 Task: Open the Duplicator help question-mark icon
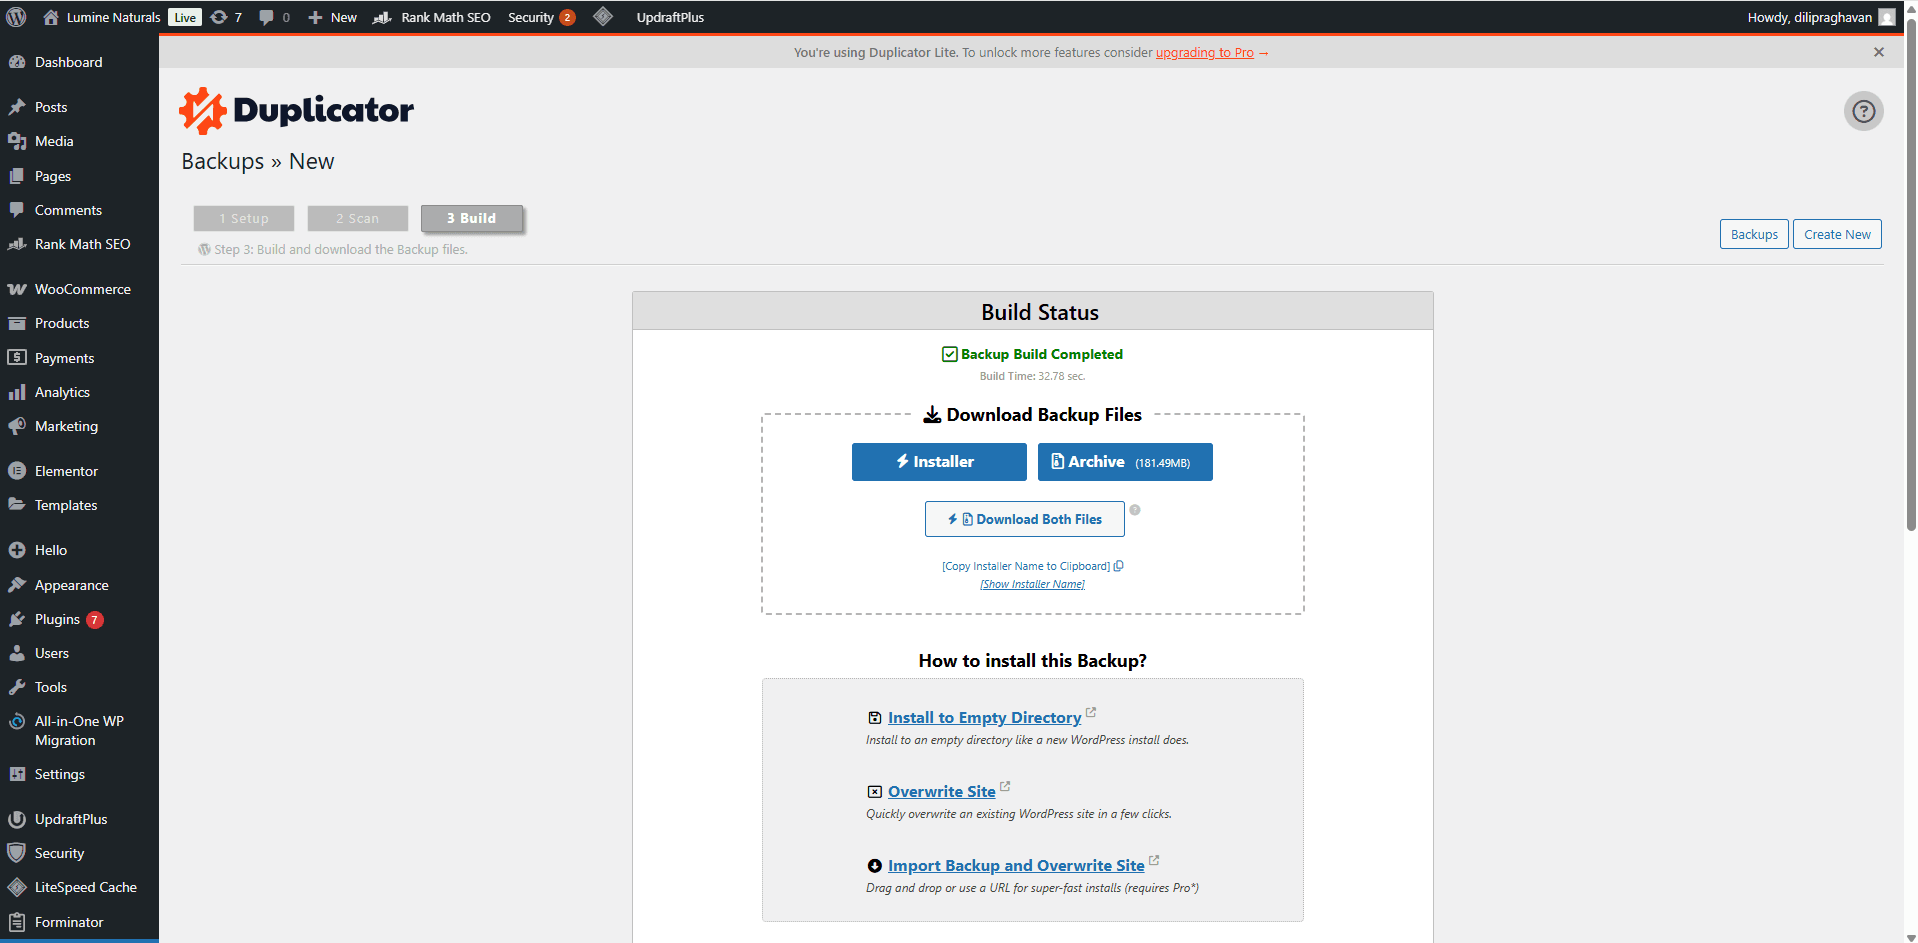tap(1863, 111)
